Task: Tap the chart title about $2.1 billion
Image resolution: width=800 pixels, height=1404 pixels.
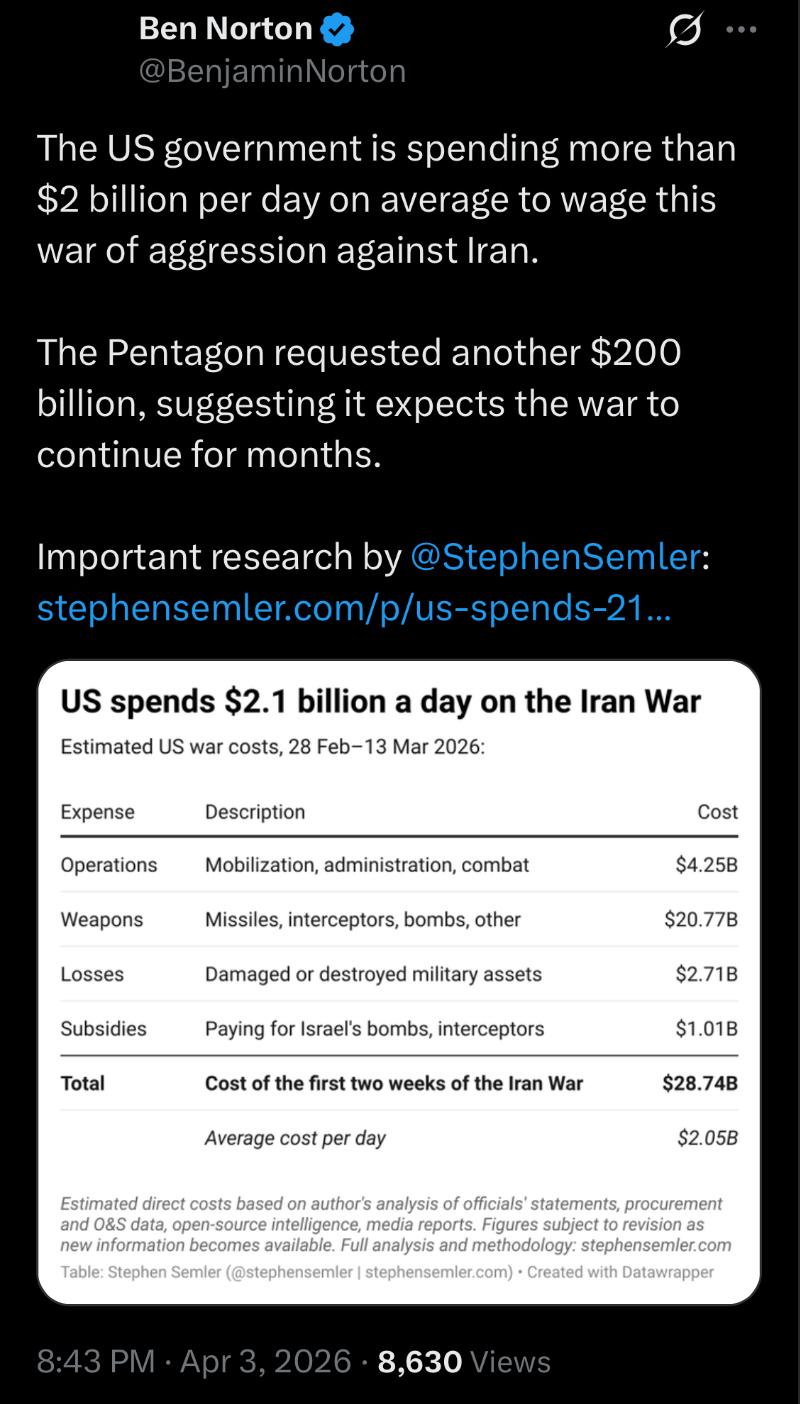Action: [381, 701]
